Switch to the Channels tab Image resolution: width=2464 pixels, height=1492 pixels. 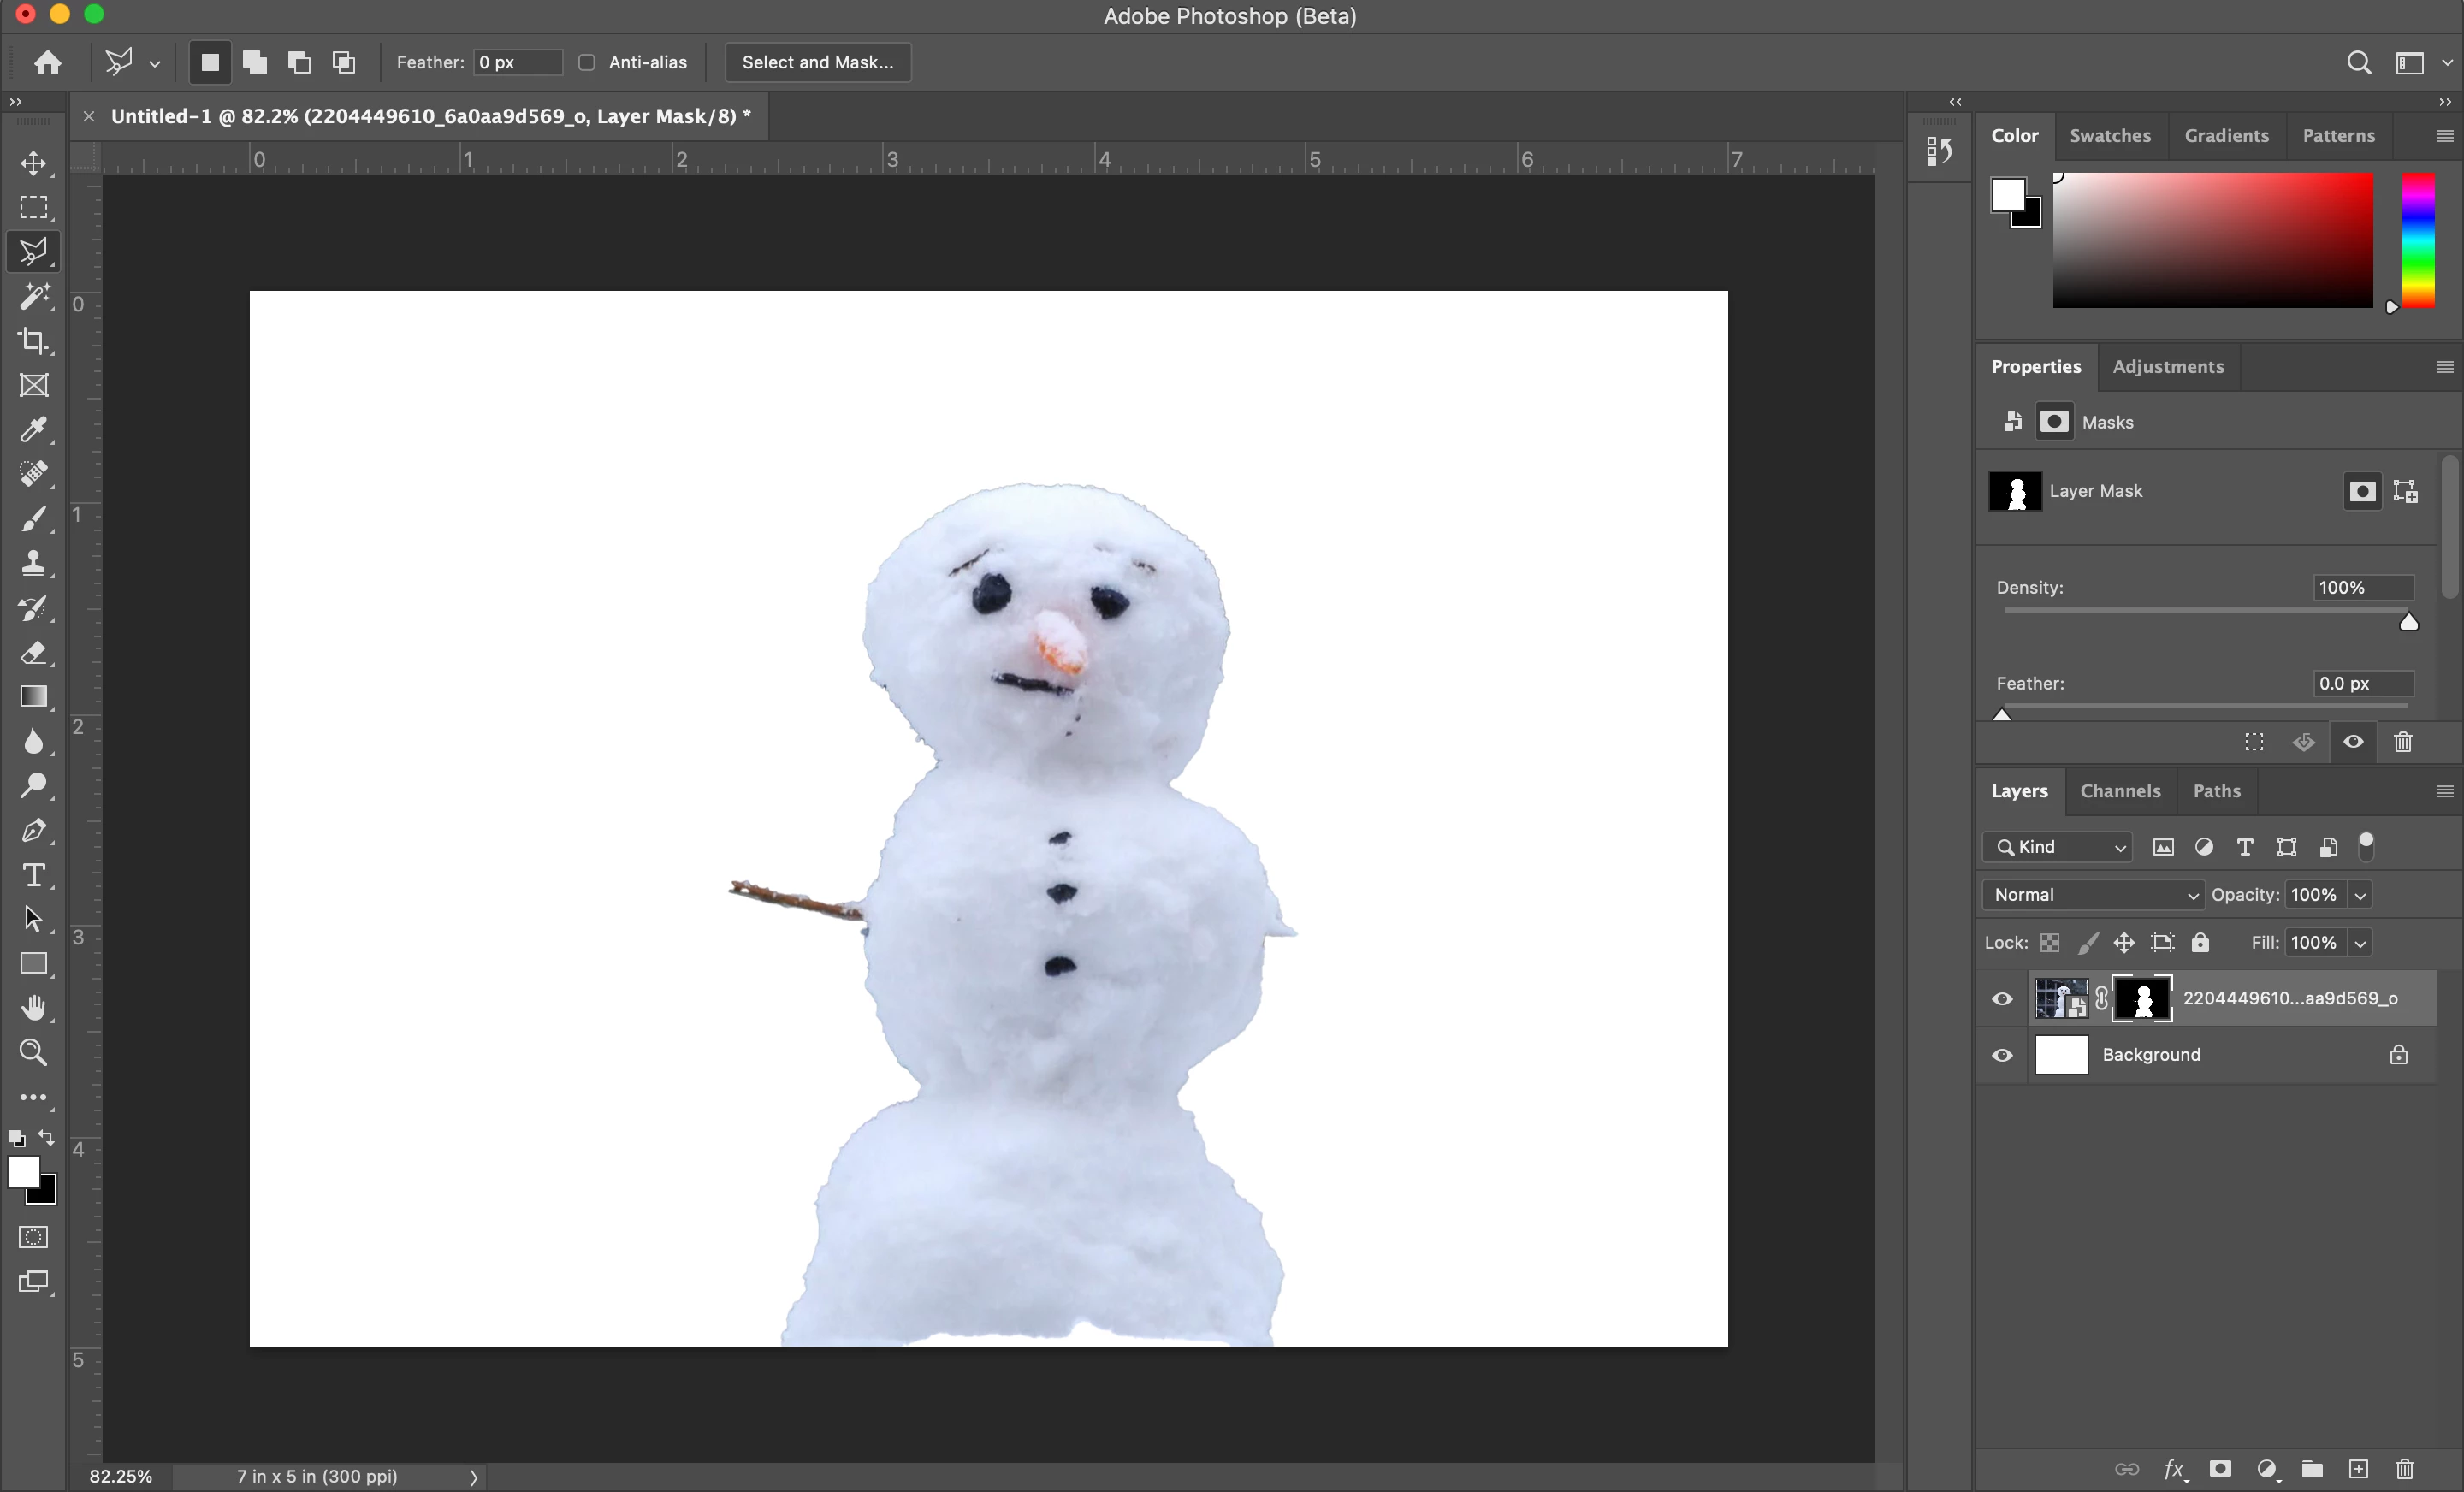coord(2120,791)
